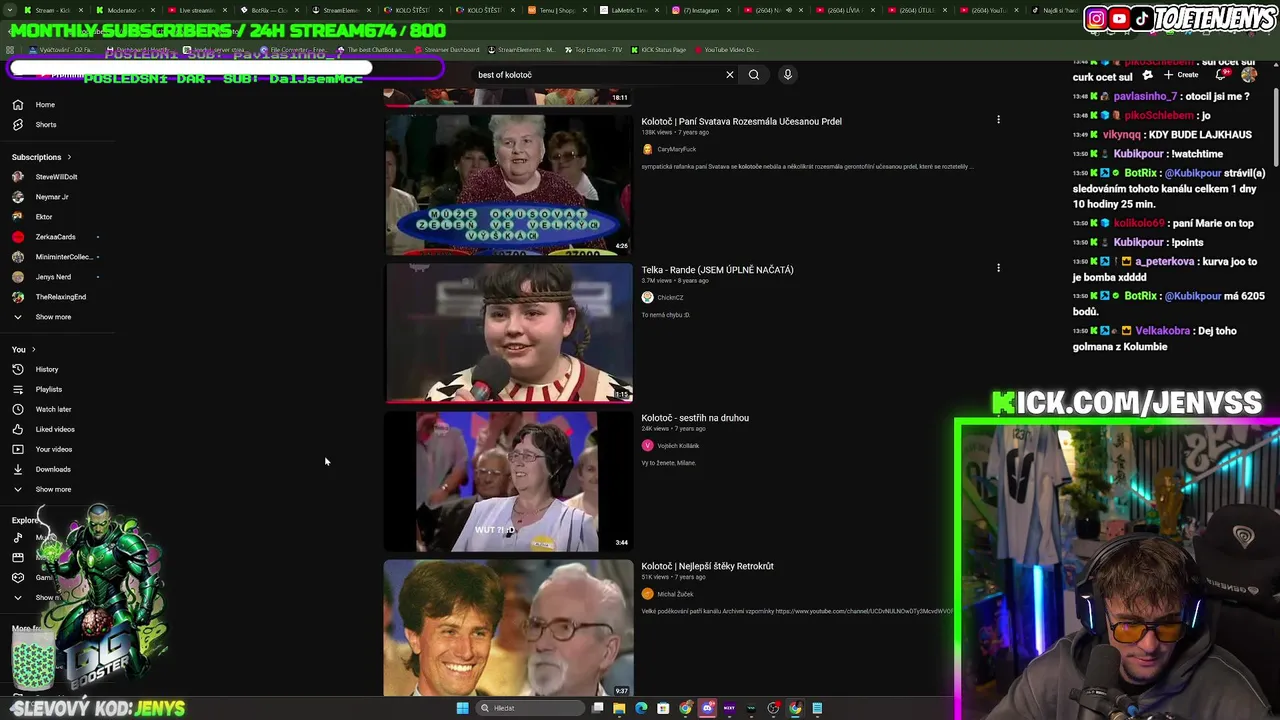Image resolution: width=1280 pixels, height=720 pixels.
Task: Play the Telka - Rande thumbnail
Action: (509, 332)
